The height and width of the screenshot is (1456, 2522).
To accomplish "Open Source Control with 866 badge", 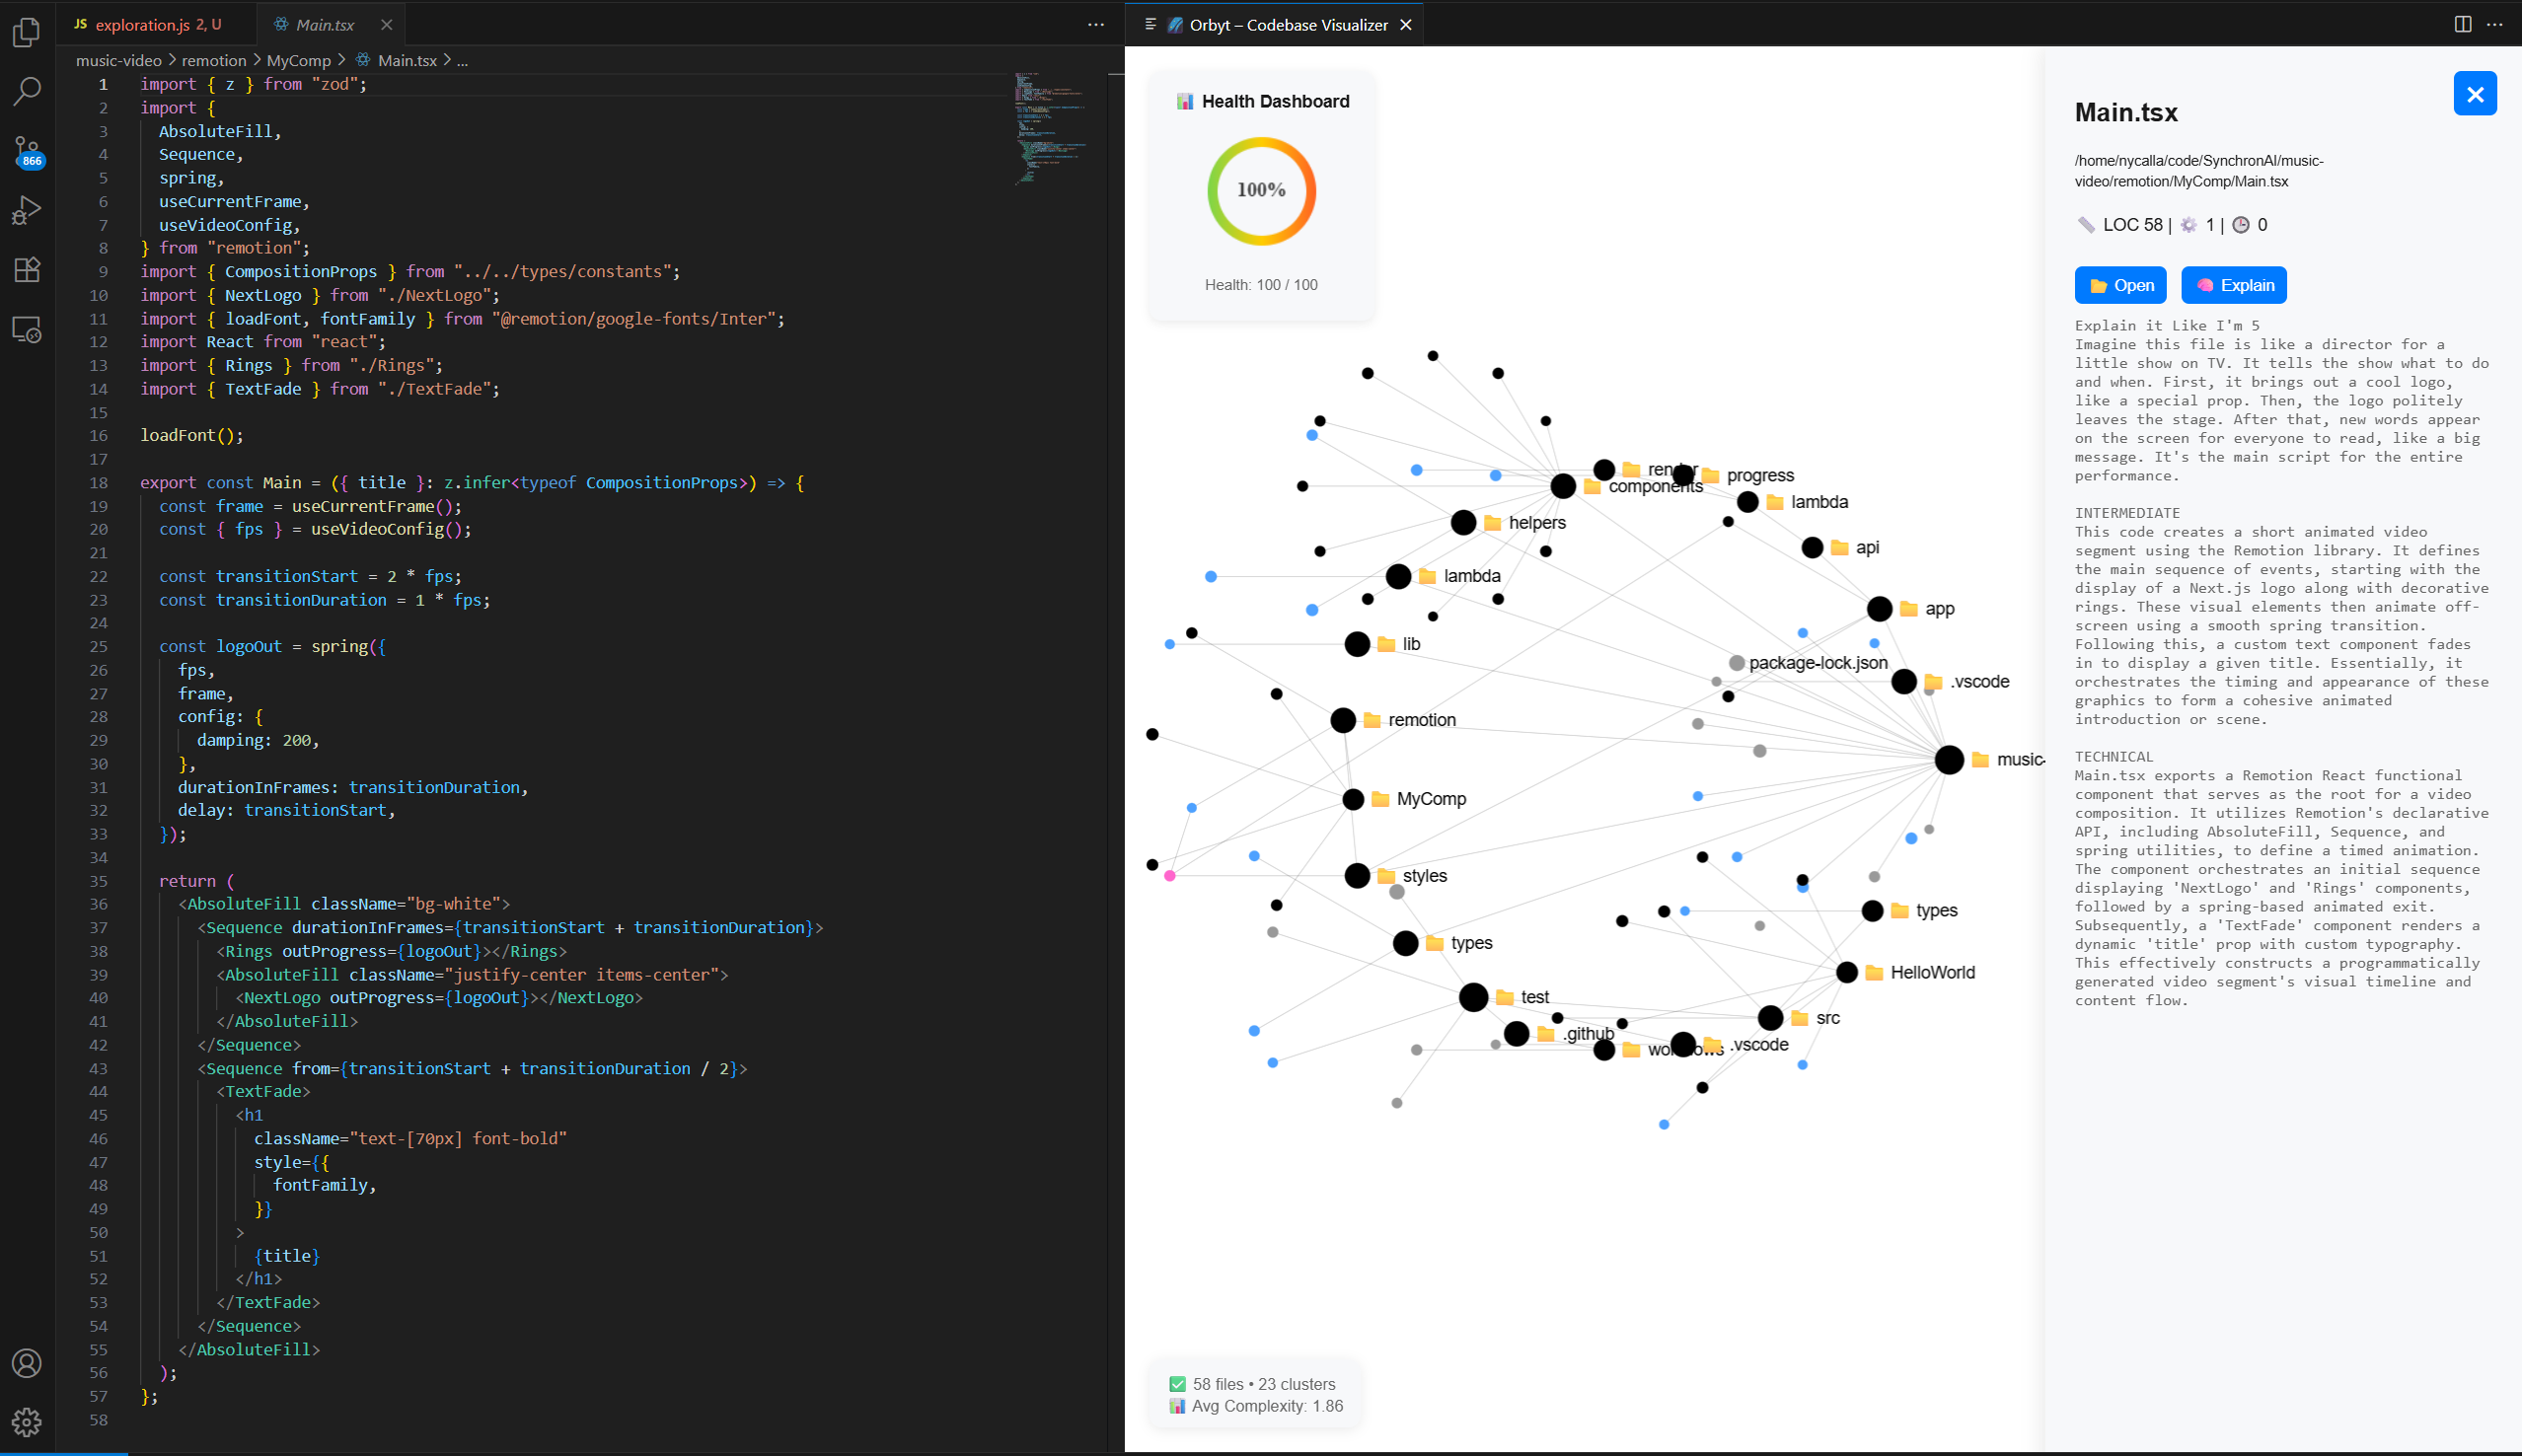I will (27, 151).
